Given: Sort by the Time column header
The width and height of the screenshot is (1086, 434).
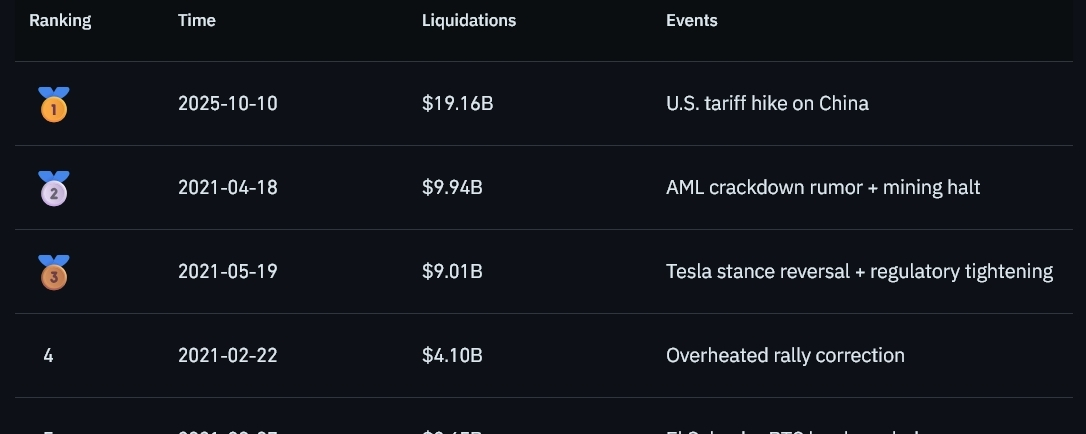Looking at the screenshot, I should (197, 21).
